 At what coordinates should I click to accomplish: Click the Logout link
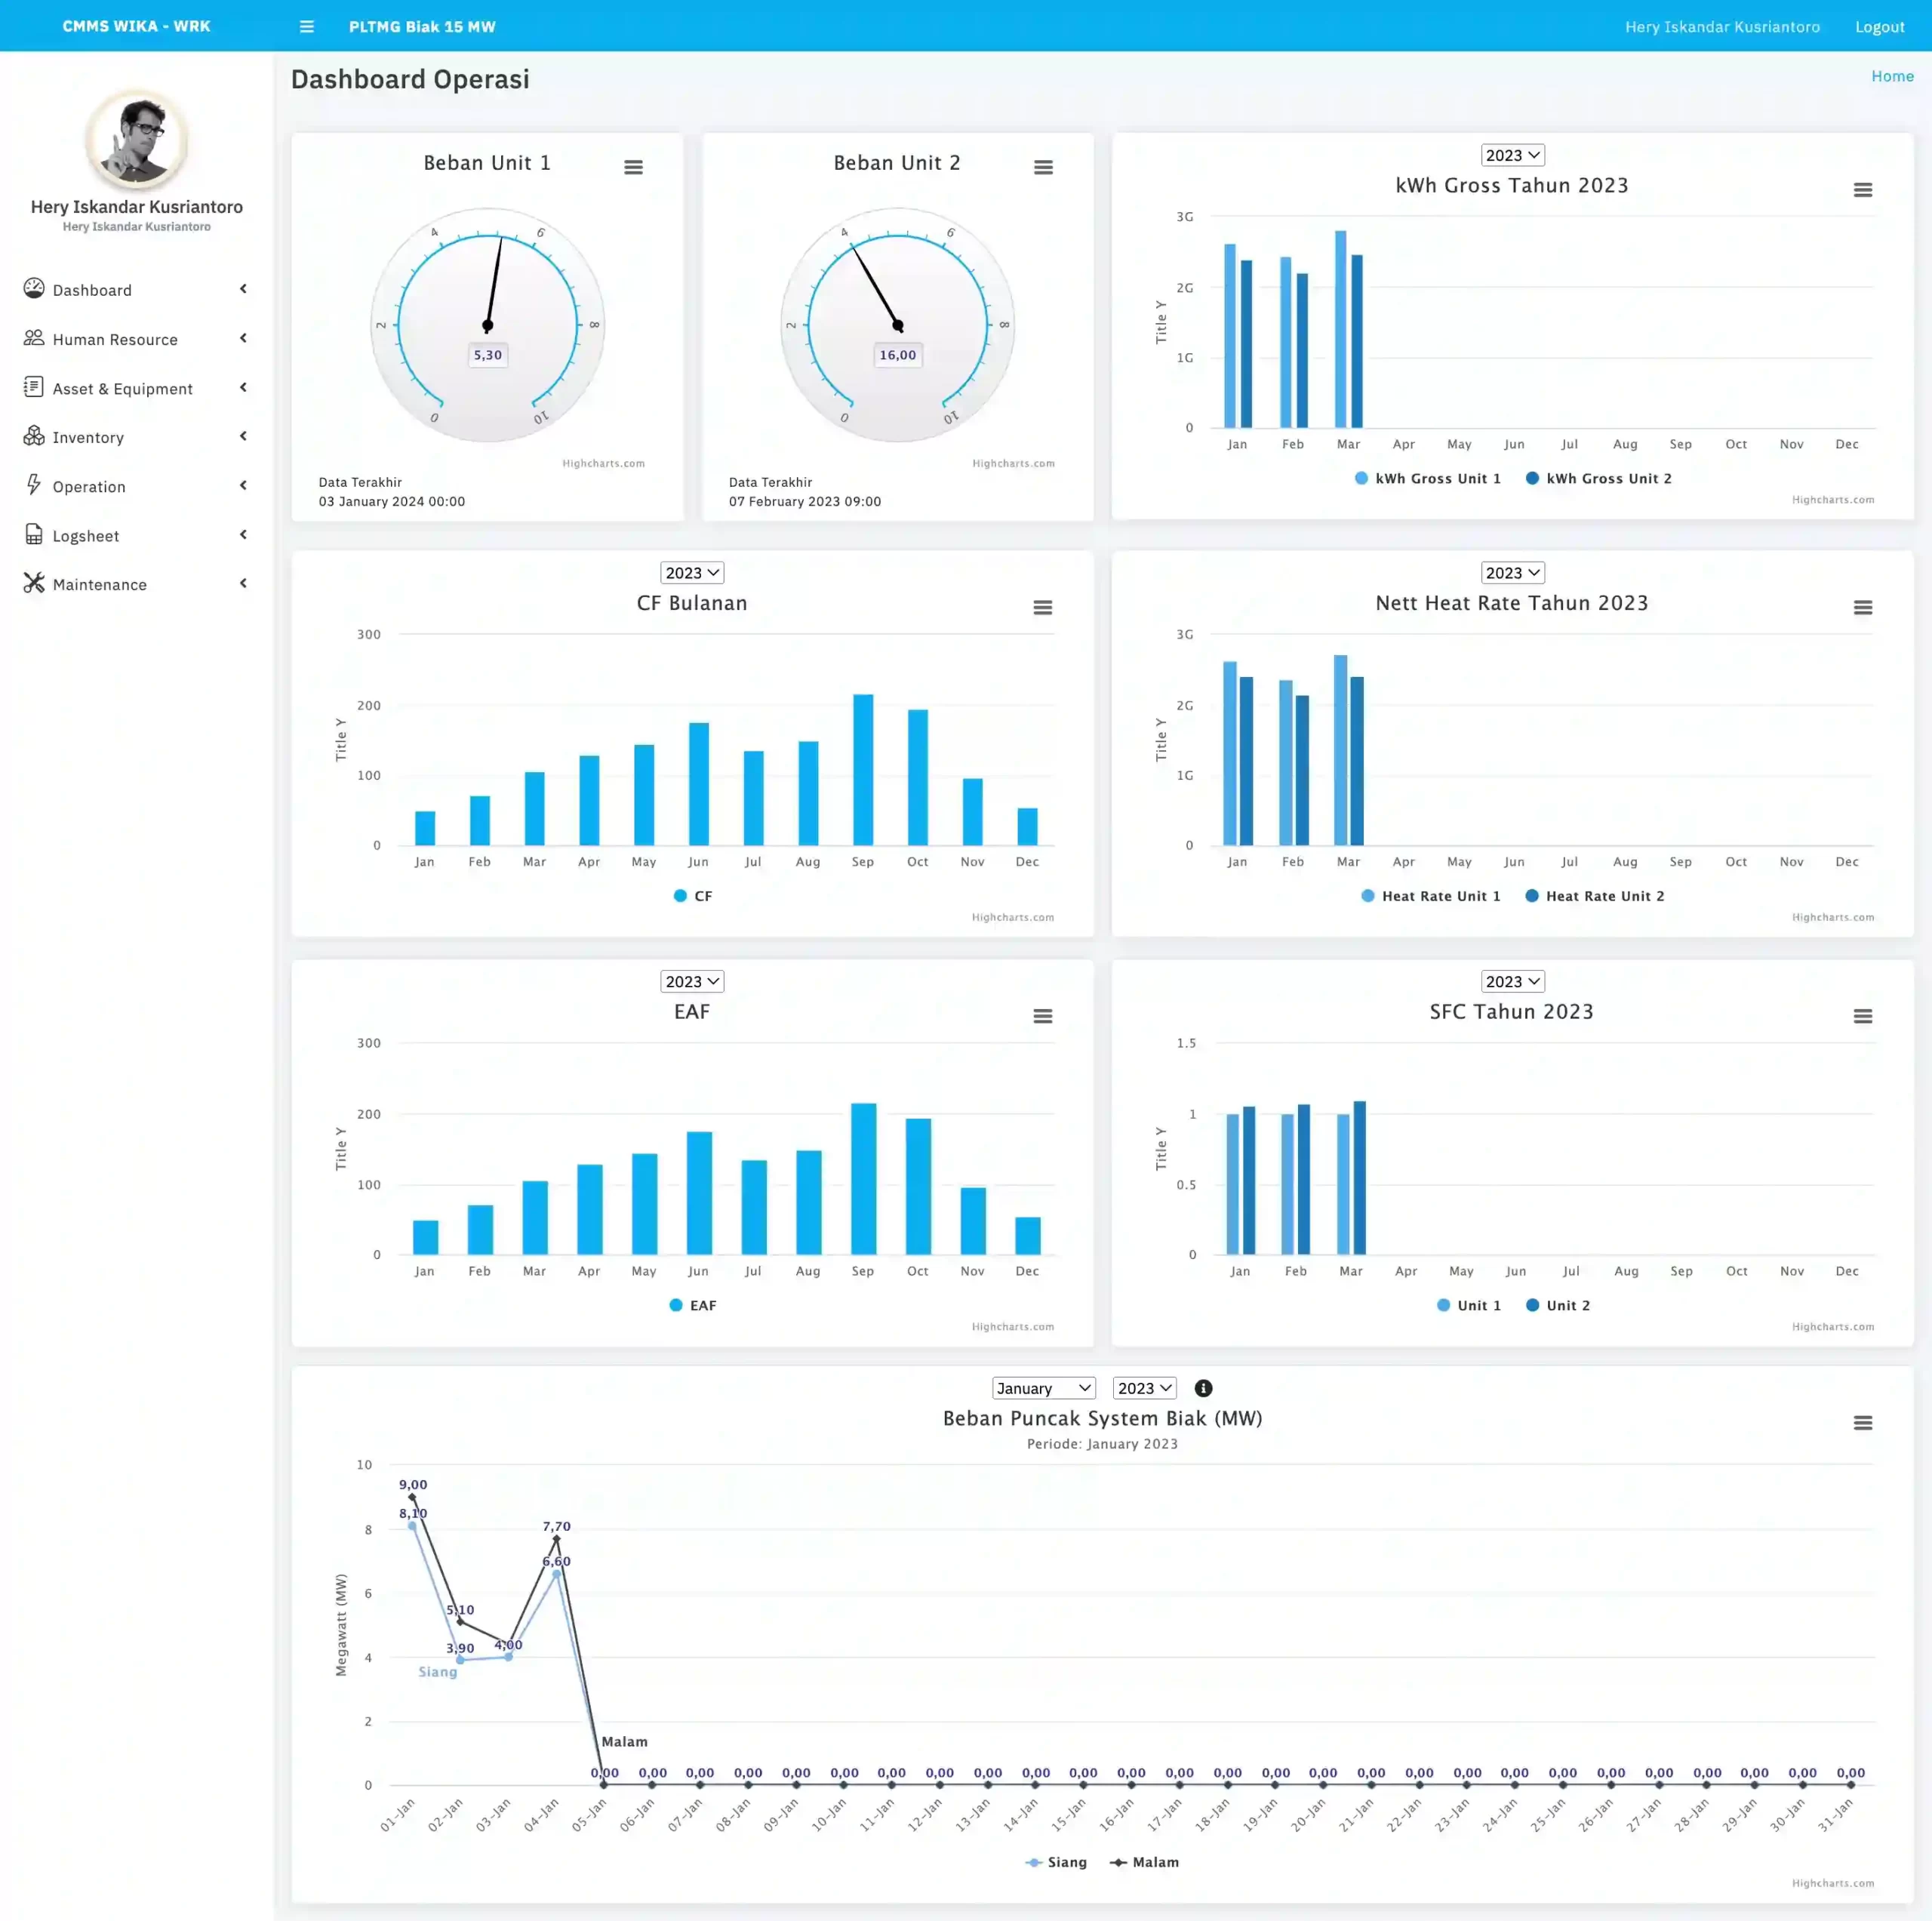coord(1879,27)
